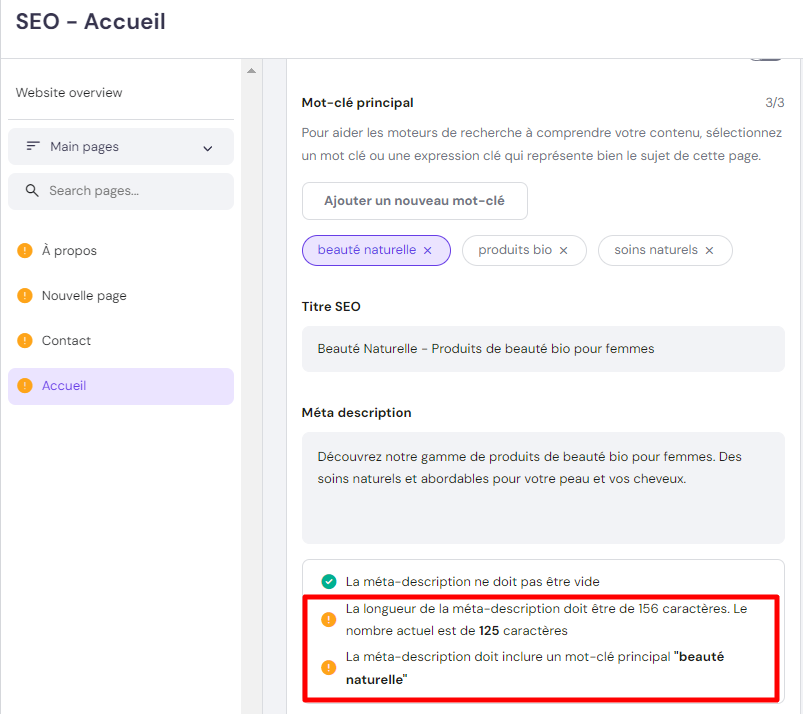Viewport: 803px width, 714px height.
Task: Click Ajouter un nouveau mot-clé
Action: point(414,201)
